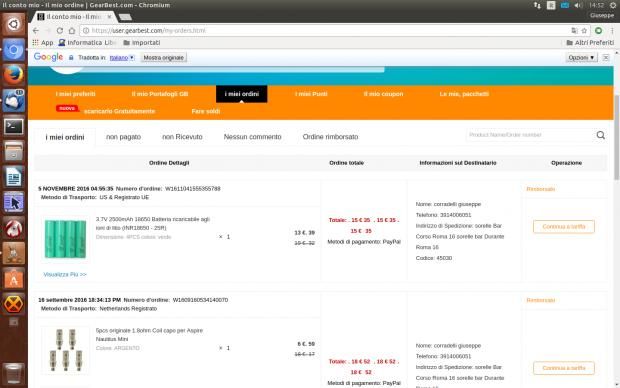Open Chromium three-dot menu

(612, 30)
